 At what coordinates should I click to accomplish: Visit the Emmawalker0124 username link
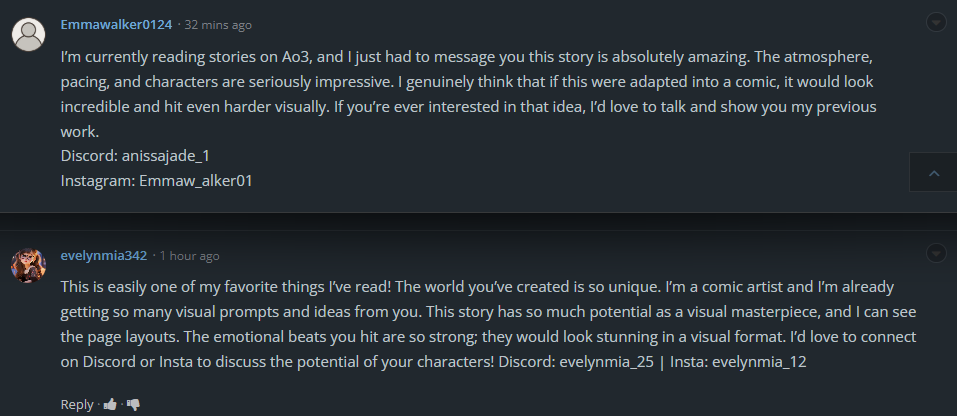[116, 23]
